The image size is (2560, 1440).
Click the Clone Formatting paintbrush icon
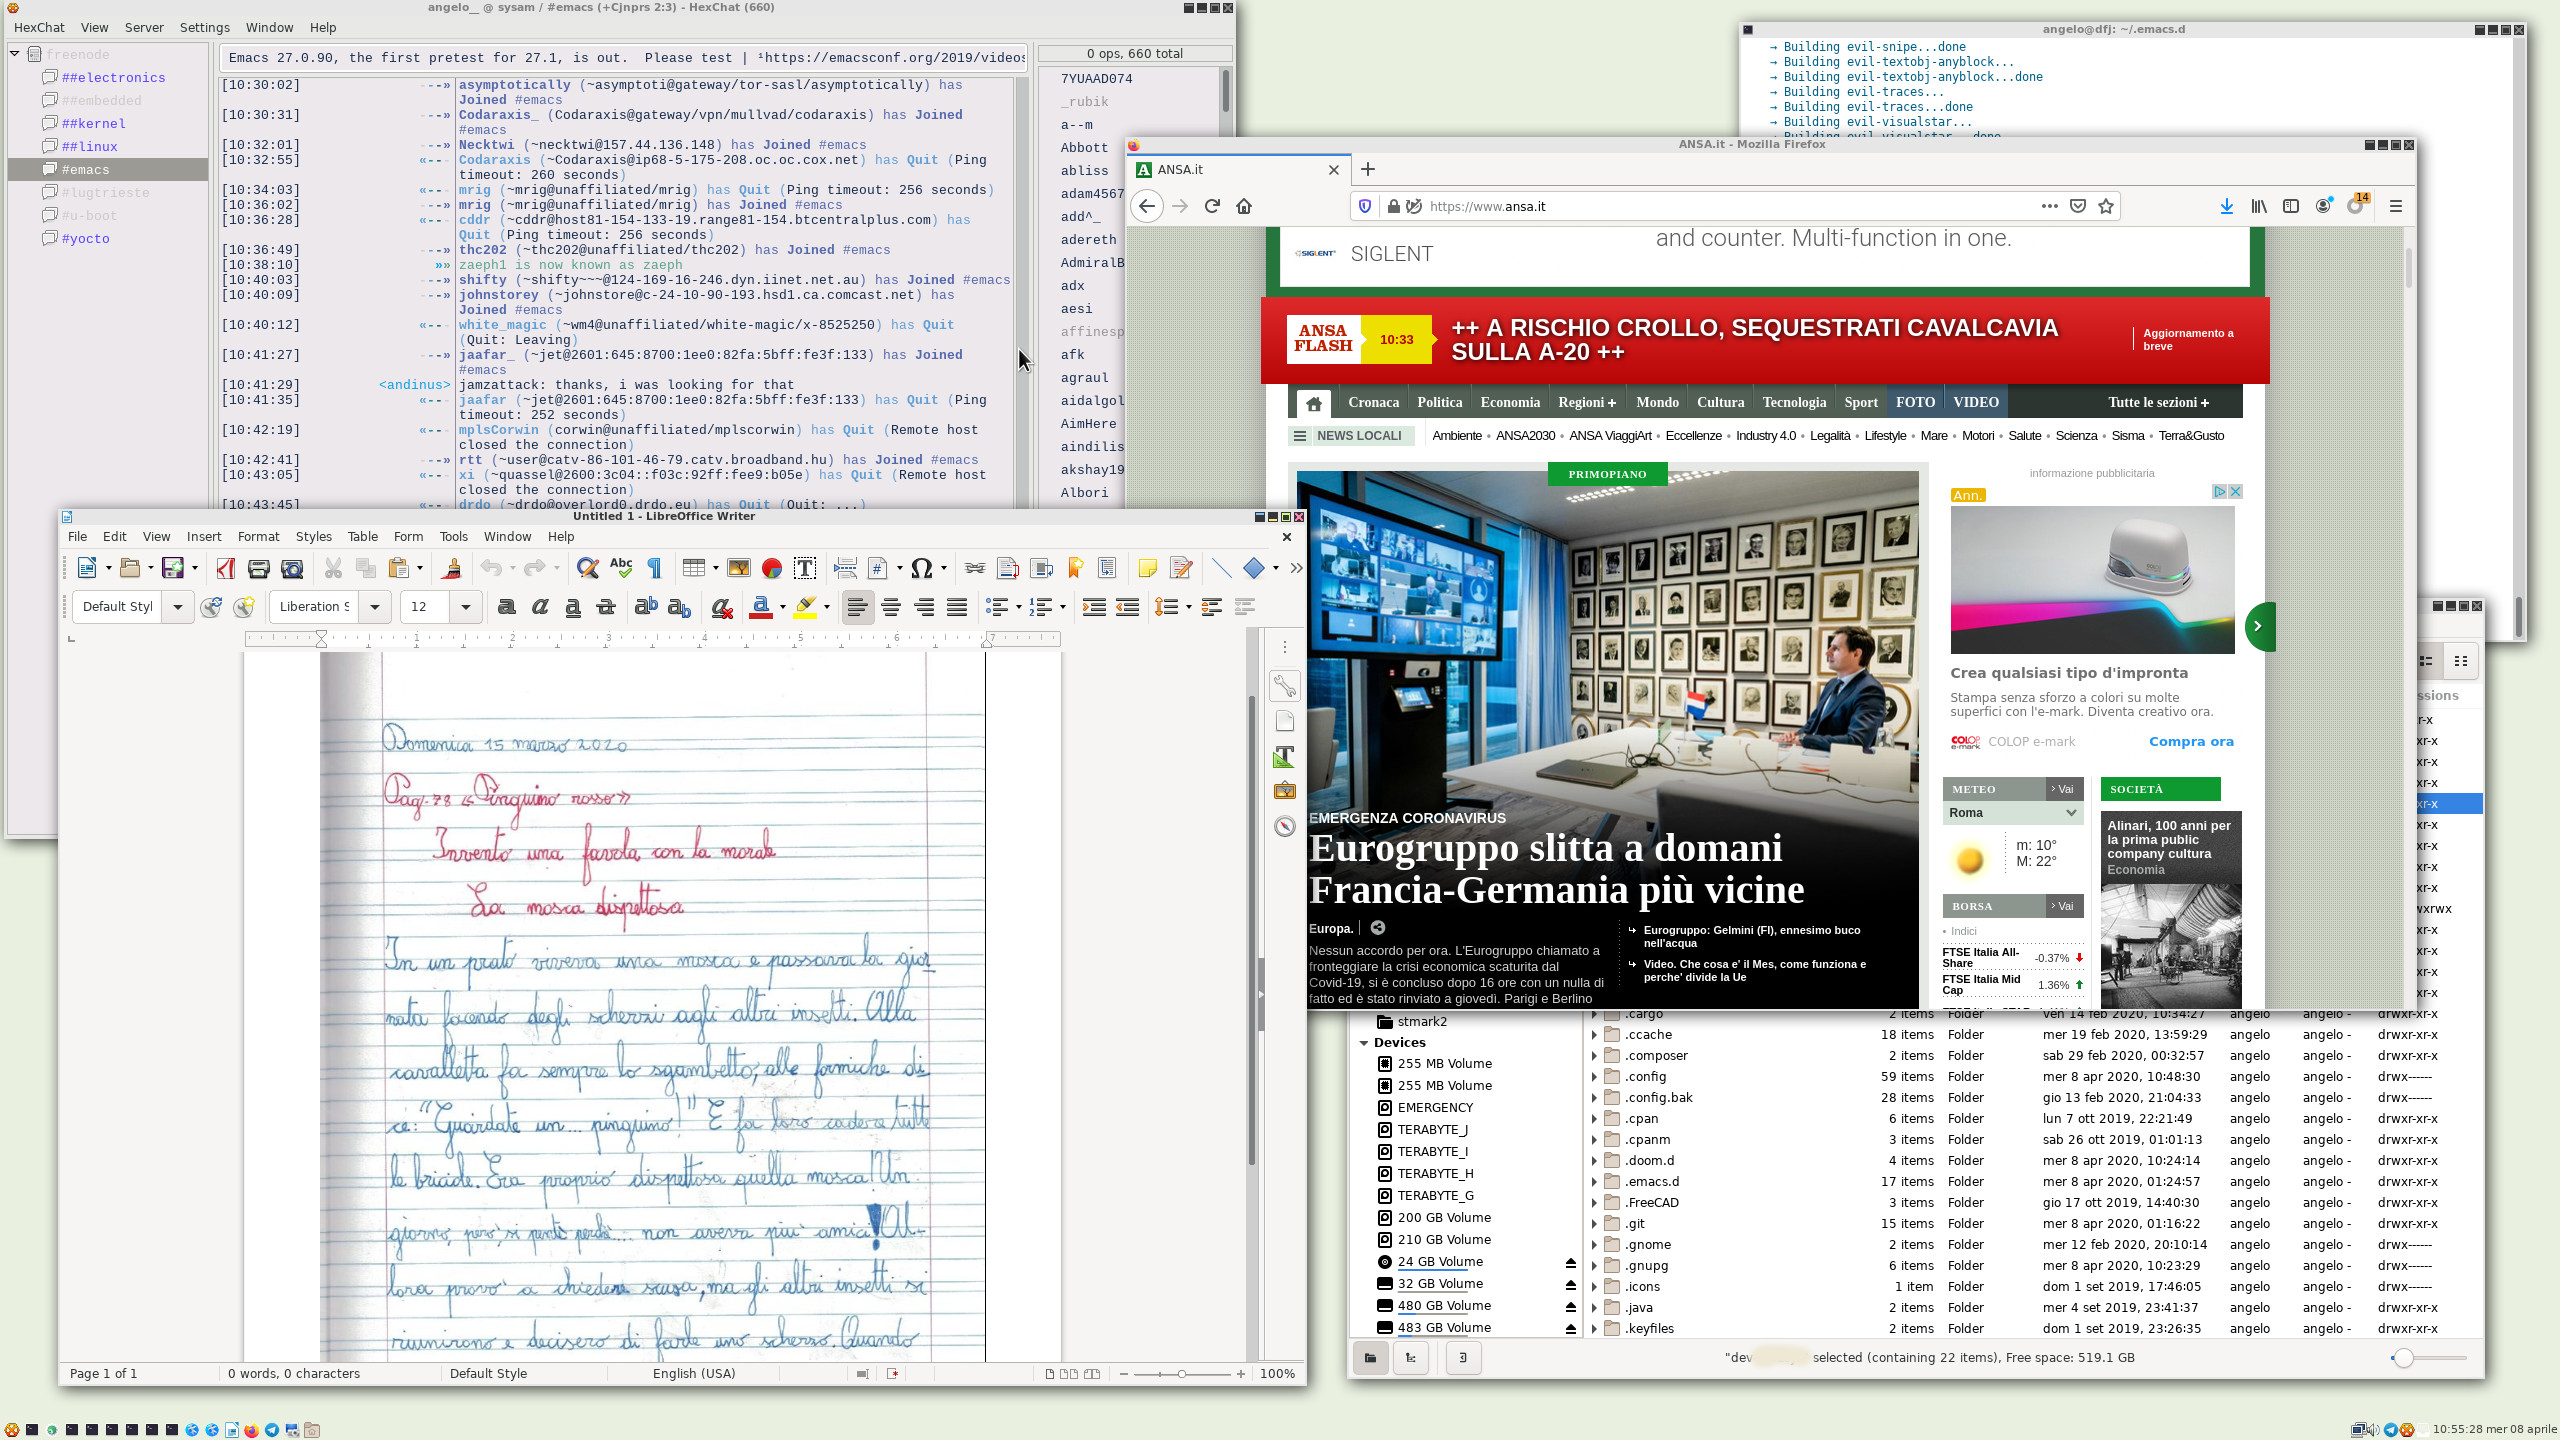pos(451,568)
